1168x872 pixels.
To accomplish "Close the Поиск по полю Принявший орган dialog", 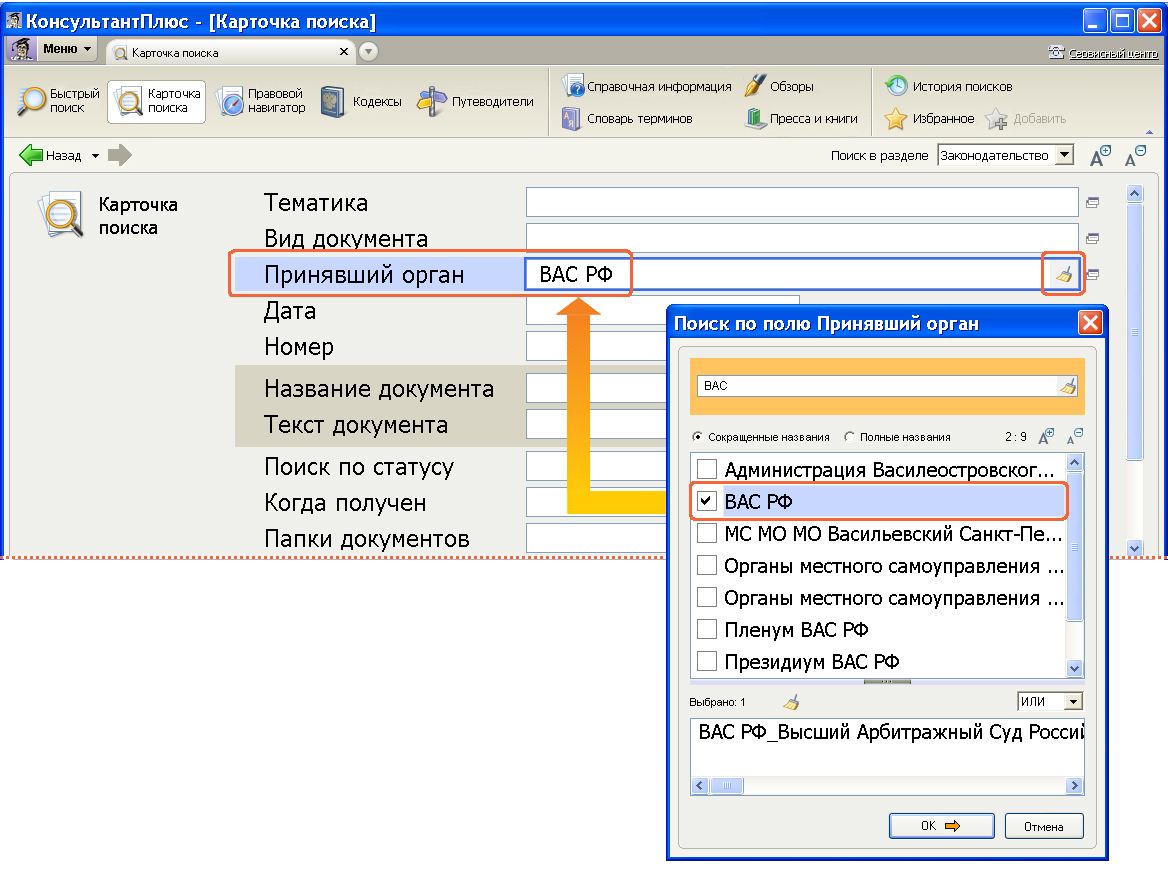I will [x=1091, y=322].
